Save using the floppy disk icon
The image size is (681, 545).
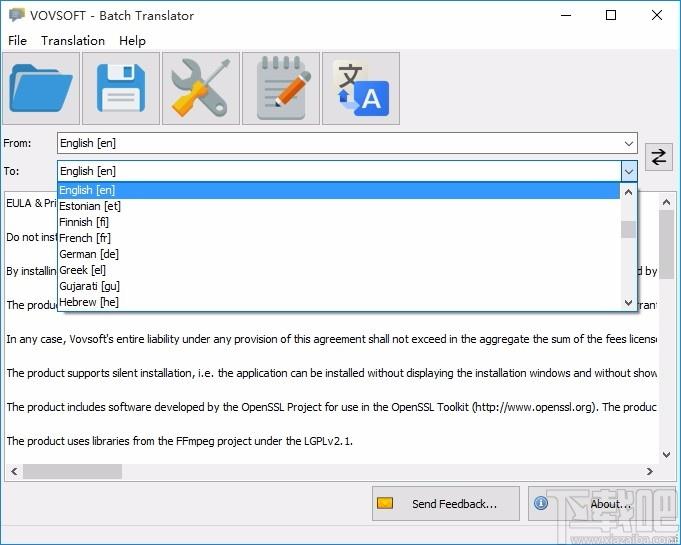pyautogui.click(x=121, y=89)
